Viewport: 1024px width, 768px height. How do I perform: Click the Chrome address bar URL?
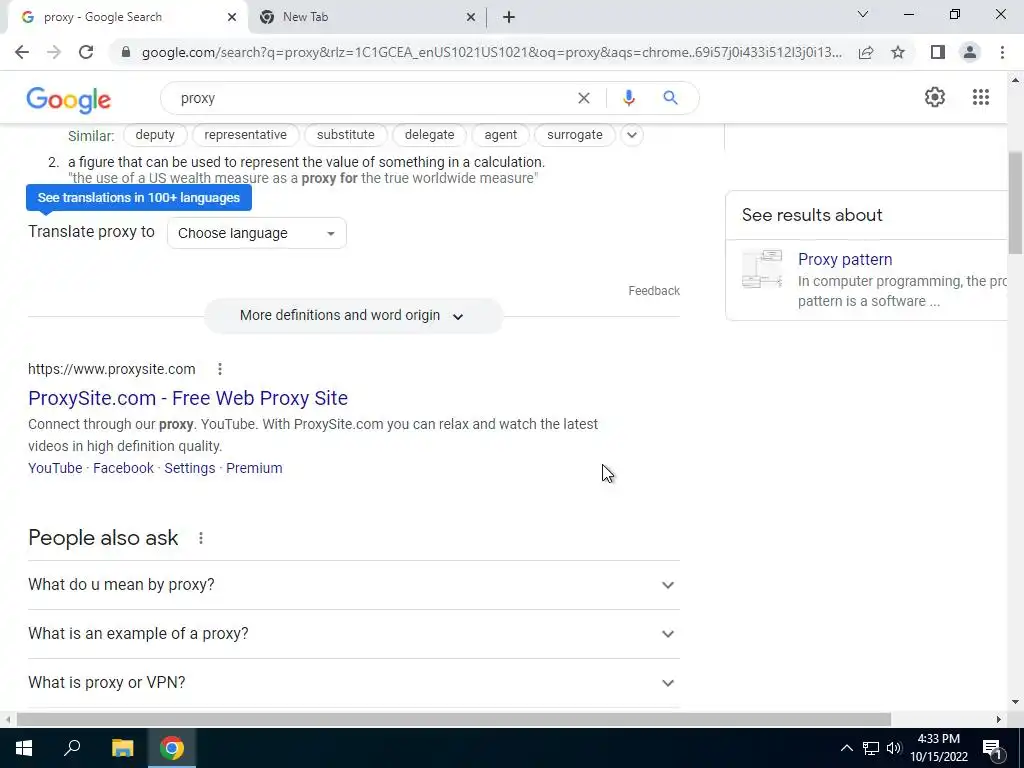click(x=492, y=52)
